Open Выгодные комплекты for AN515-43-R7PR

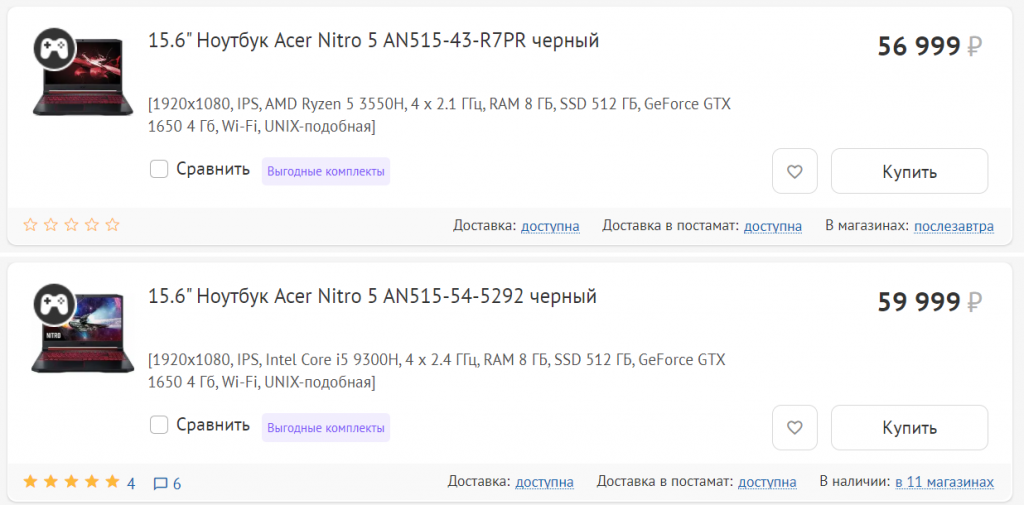(x=326, y=171)
